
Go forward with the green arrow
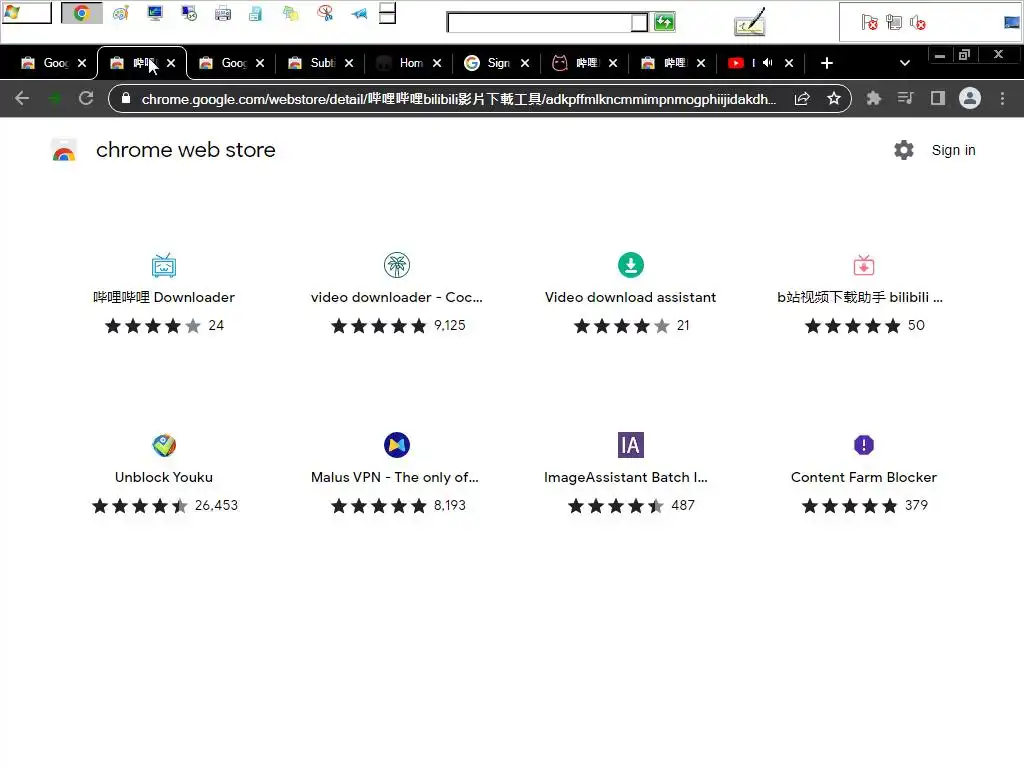pyautogui.click(x=55, y=99)
